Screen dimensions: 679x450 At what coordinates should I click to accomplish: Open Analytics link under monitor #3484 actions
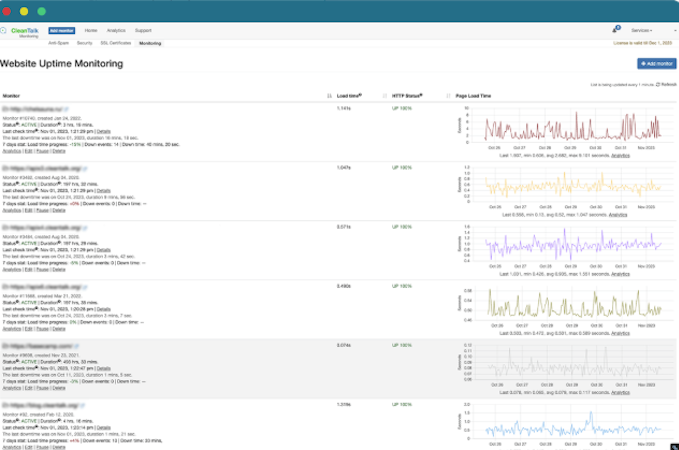pos(12,270)
